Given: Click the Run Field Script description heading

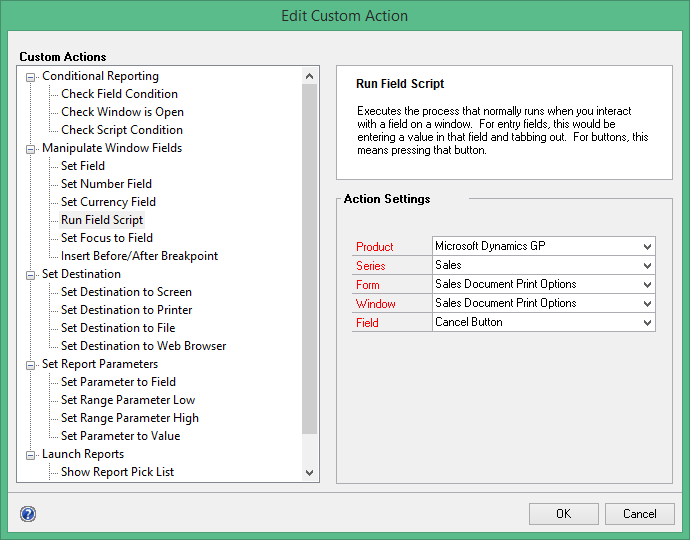Looking at the screenshot, I should 400,84.
